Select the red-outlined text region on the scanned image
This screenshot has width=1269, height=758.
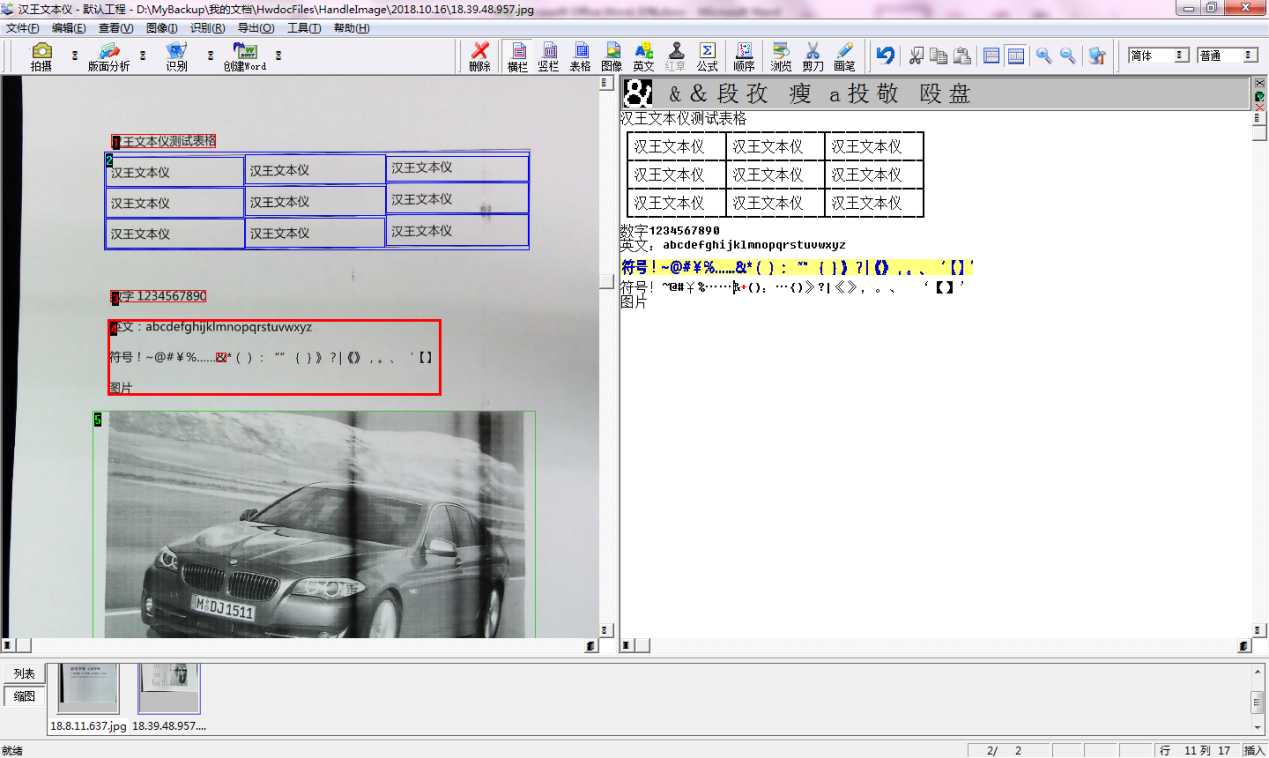click(x=274, y=357)
